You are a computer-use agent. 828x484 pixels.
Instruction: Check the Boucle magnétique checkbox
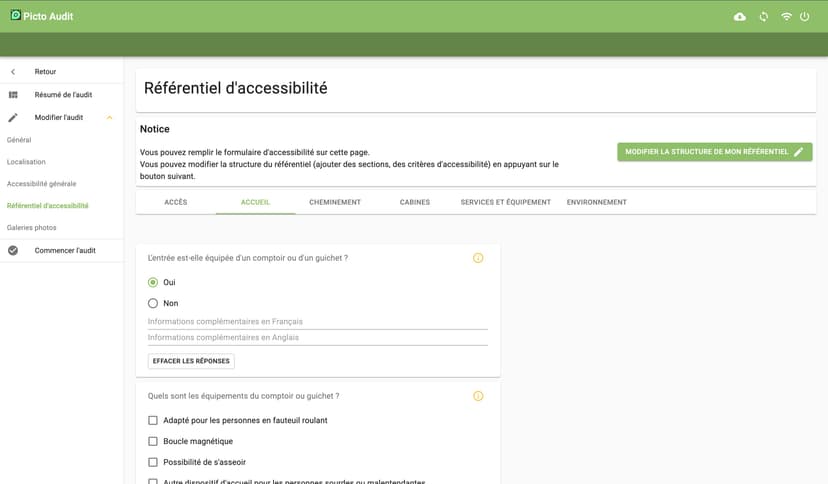(153, 442)
